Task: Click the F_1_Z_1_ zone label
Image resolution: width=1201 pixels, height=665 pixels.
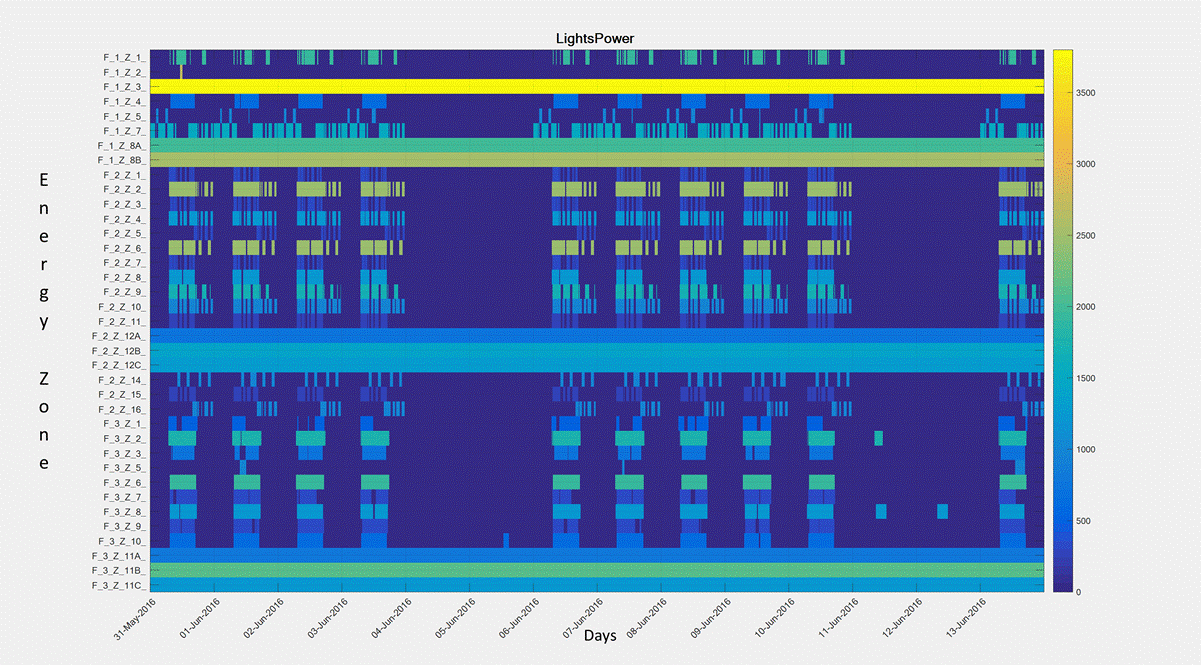Action: click(123, 58)
